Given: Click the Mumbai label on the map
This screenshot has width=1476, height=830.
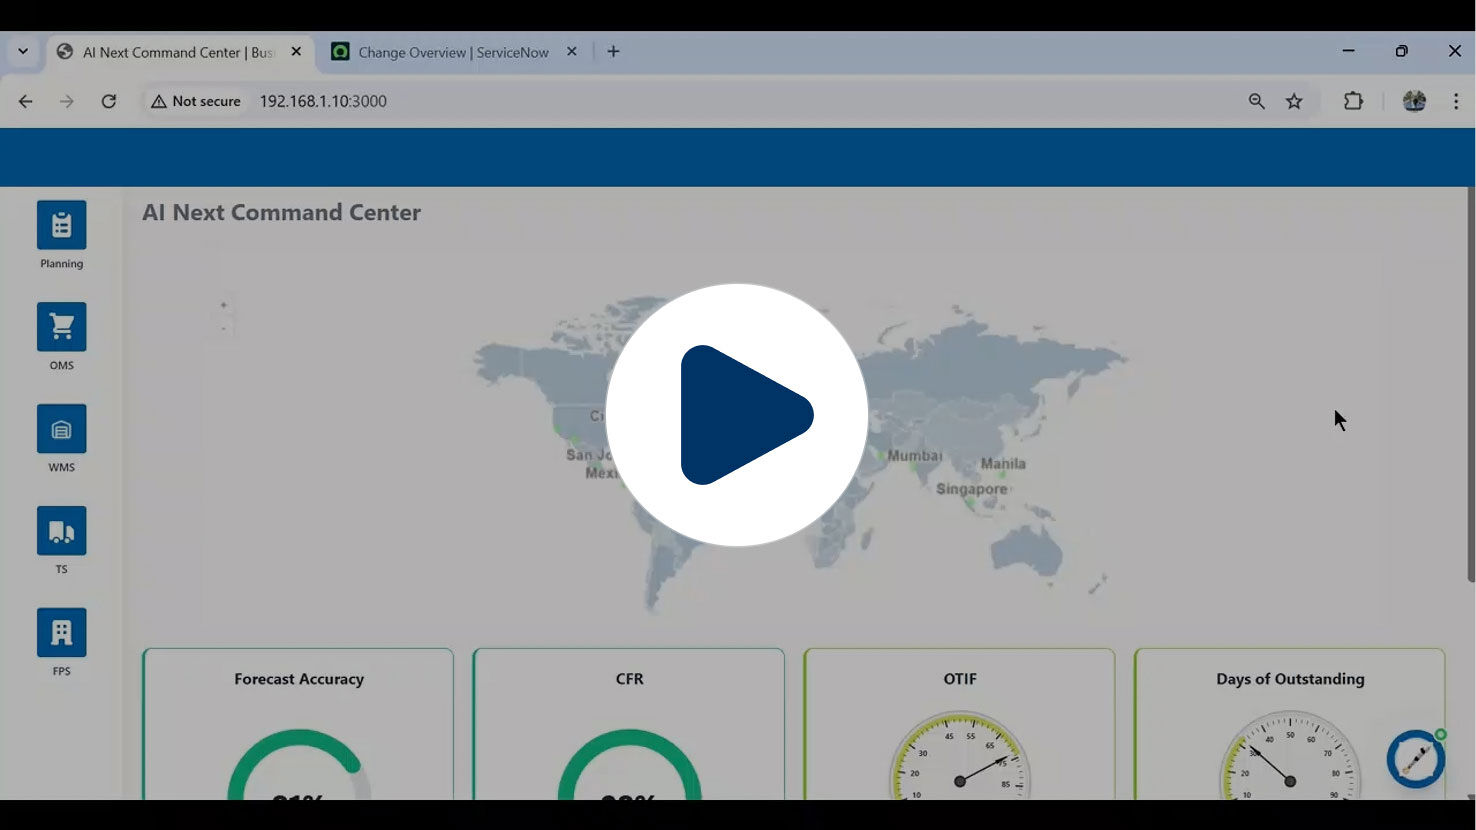Looking at the screenshot, I should tap(915, 456).
